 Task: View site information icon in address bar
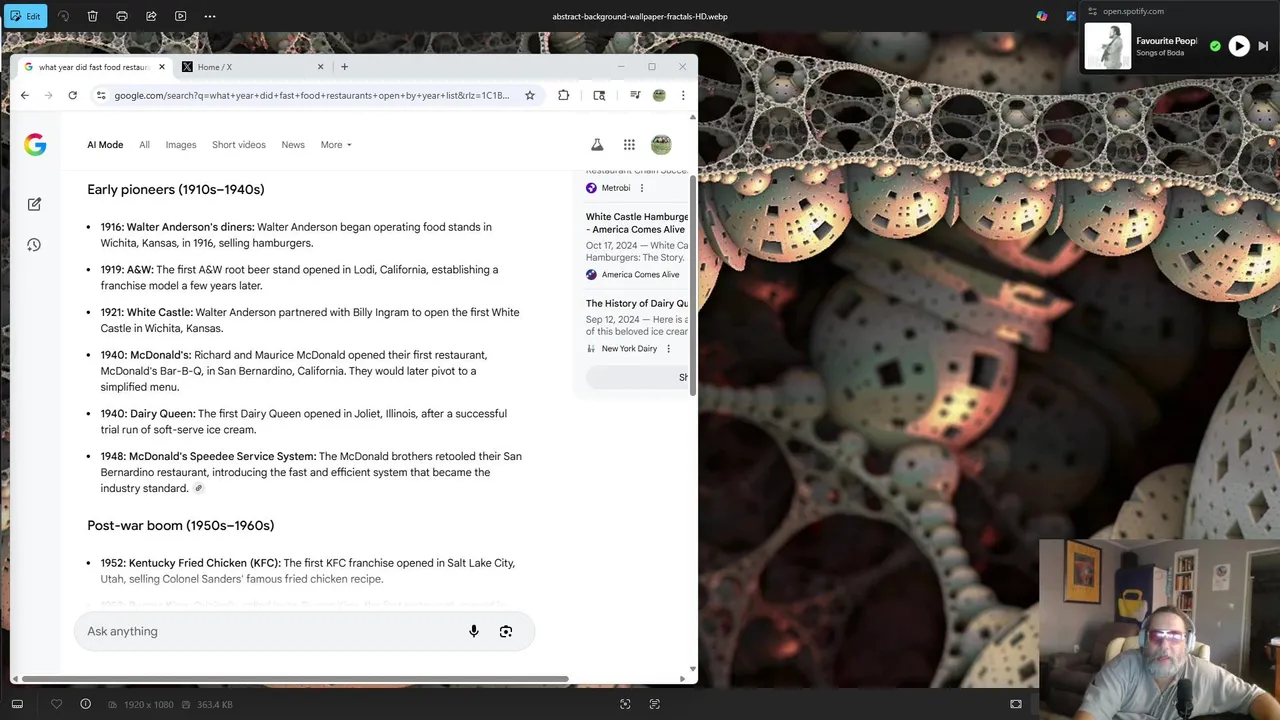click(100, 95)
